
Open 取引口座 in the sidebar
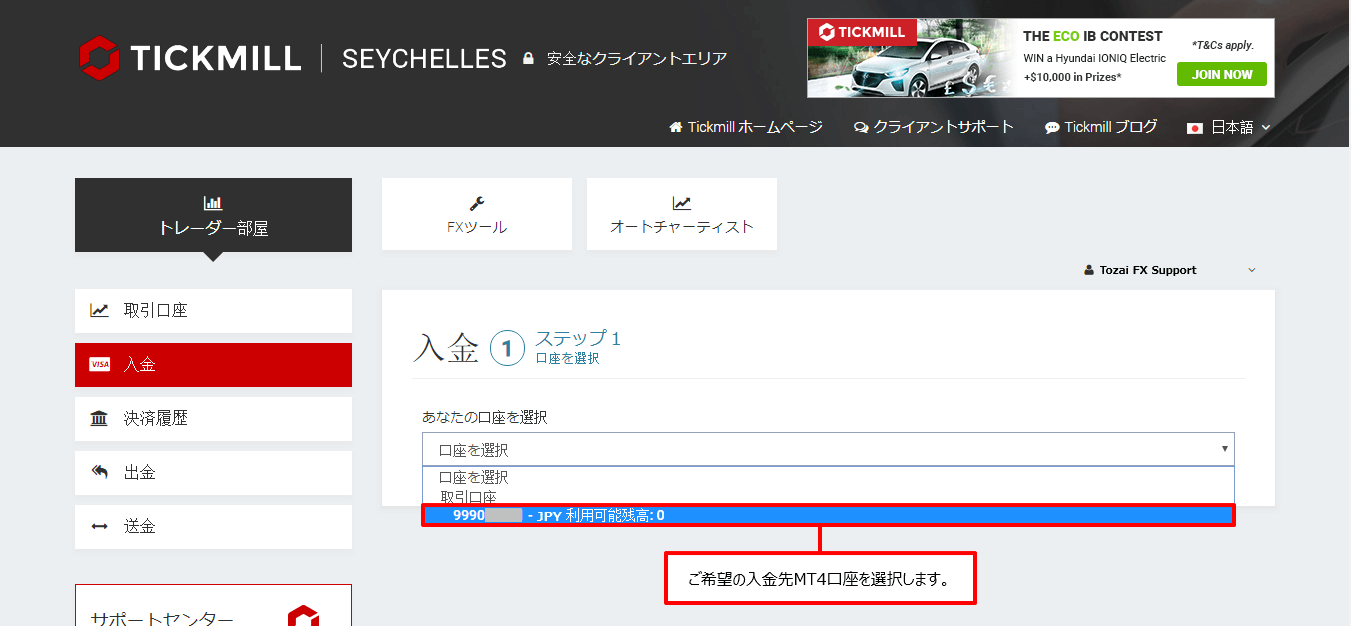click(x=213, y=311)
